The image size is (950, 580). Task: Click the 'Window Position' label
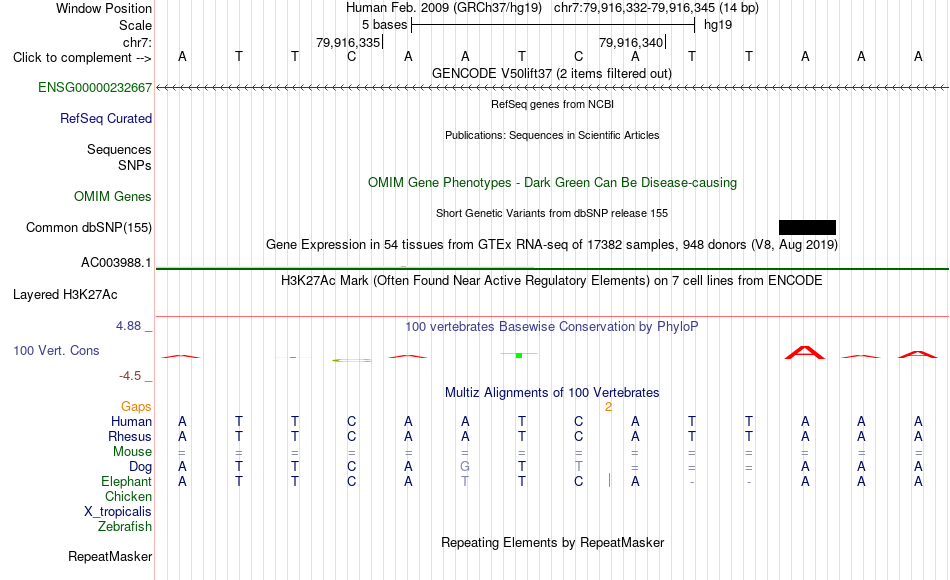tap(104, 8)
